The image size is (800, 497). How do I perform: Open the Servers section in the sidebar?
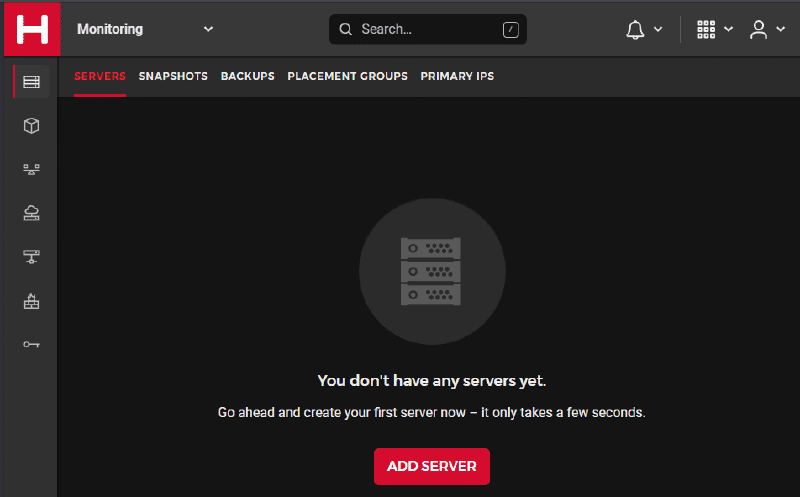pyautogui.click(x=31, y=81)
